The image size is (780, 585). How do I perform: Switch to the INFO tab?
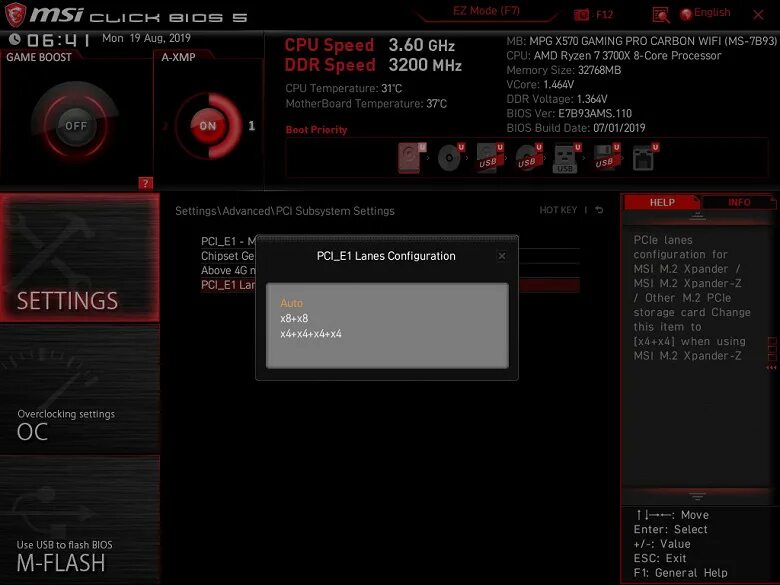tap(739, 202)
